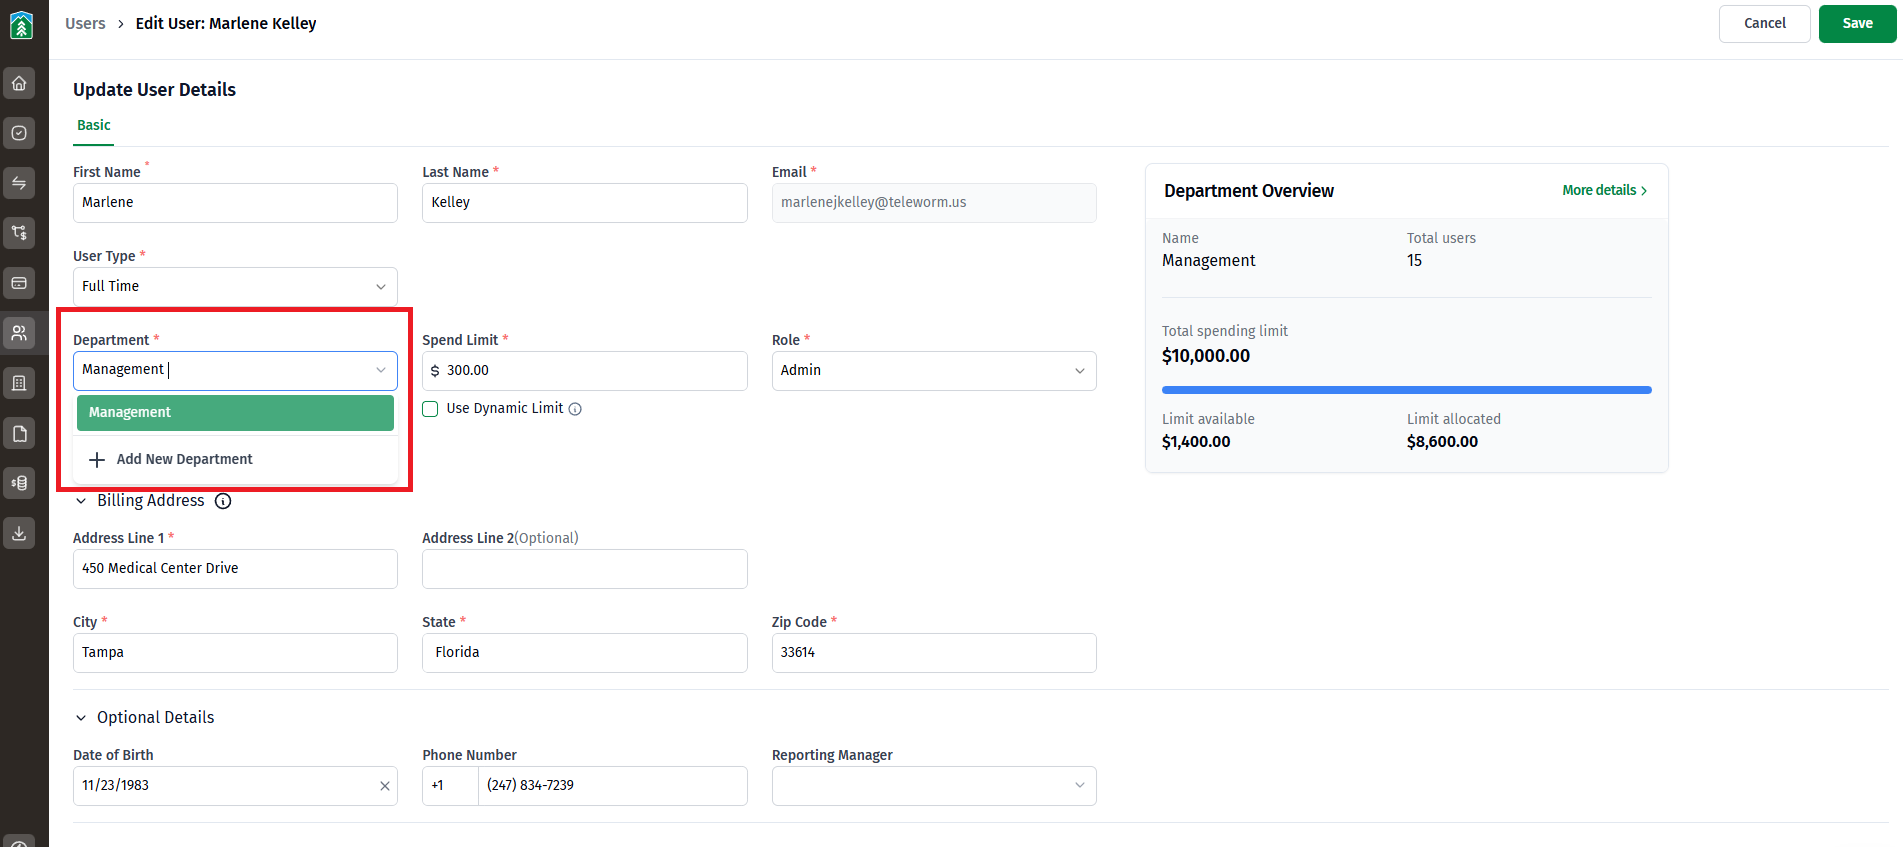Click the Update User Details heading
1903x847 pixels.
[154, 90]
